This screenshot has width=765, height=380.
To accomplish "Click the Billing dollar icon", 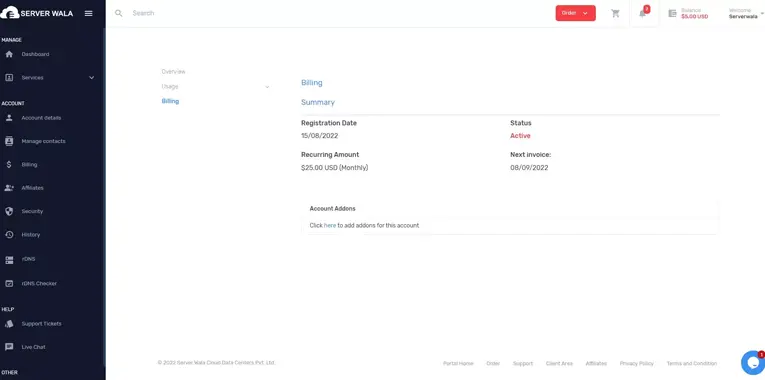I will [9, 164].
